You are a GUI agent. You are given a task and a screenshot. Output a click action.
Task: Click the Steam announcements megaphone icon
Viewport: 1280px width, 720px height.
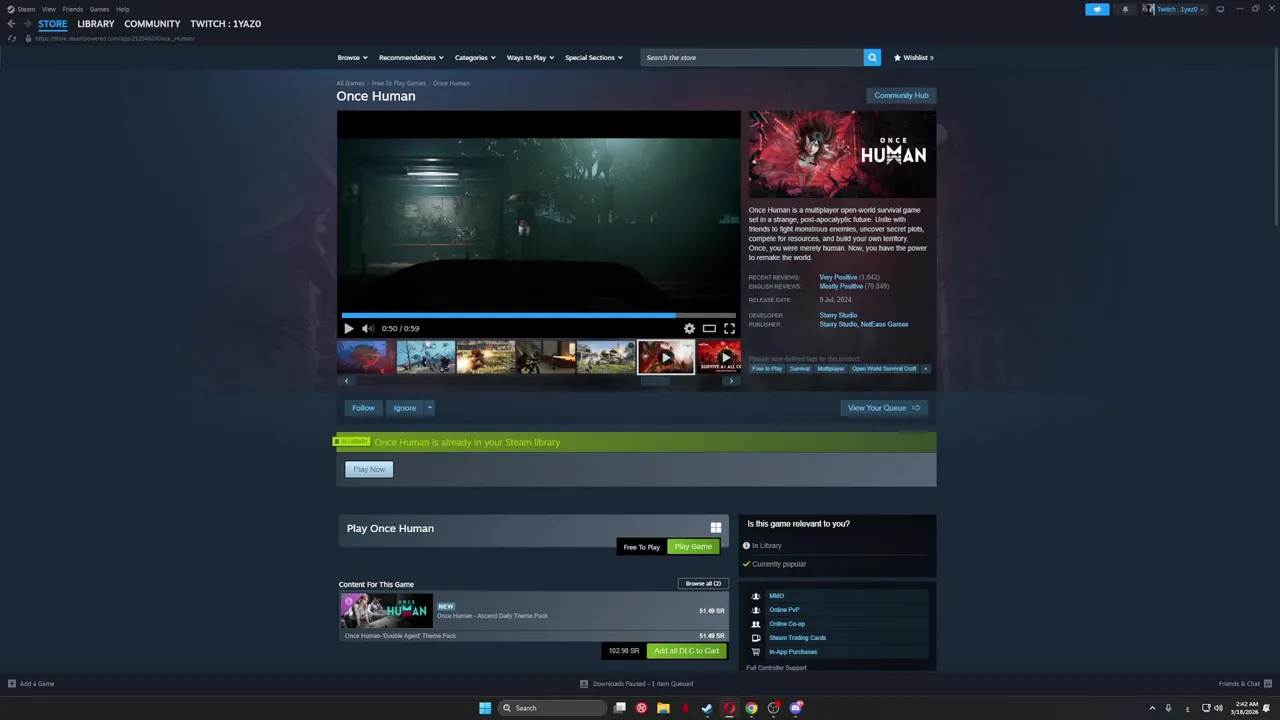pos(1097,9)
